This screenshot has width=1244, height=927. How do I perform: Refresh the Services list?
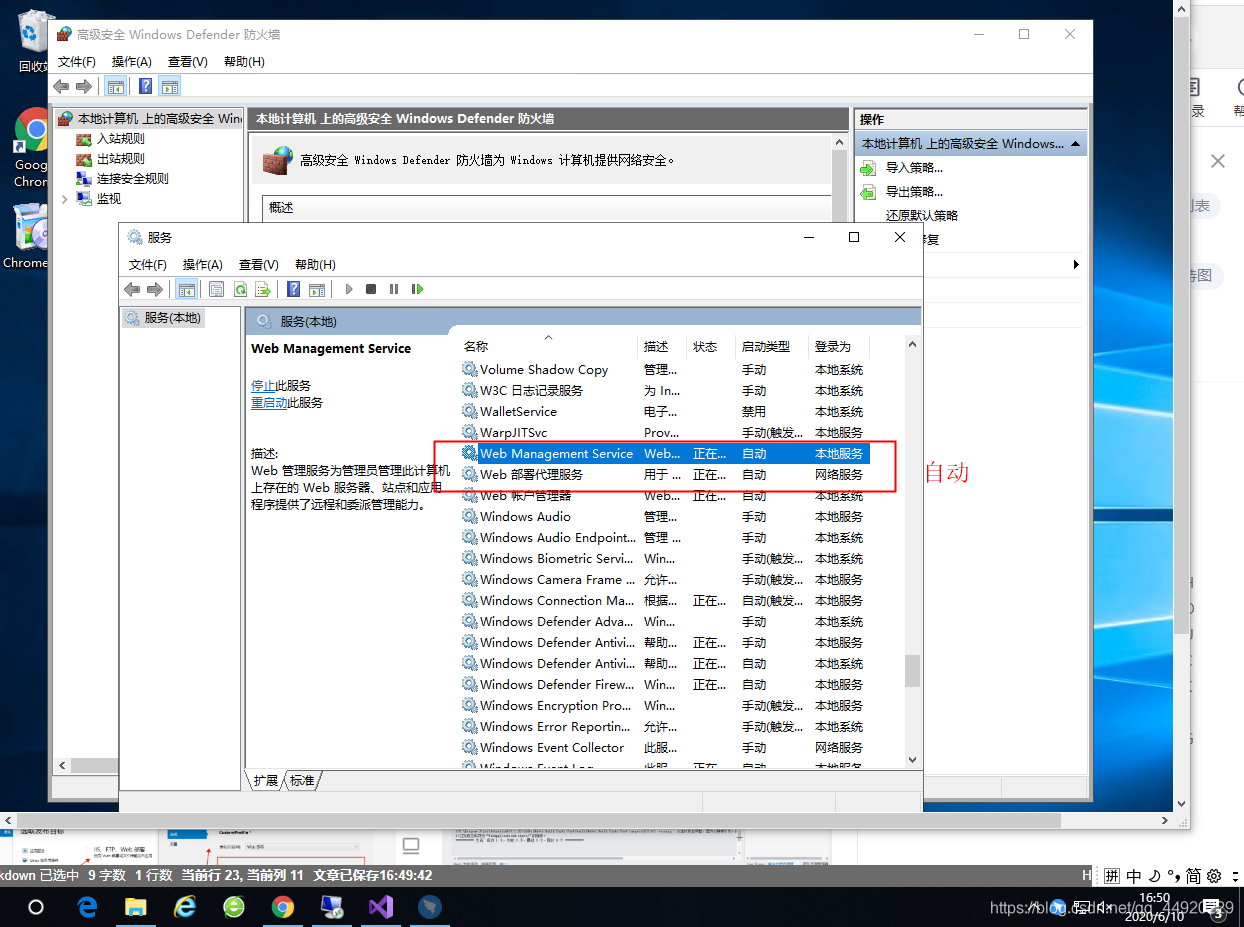point(240,289)
